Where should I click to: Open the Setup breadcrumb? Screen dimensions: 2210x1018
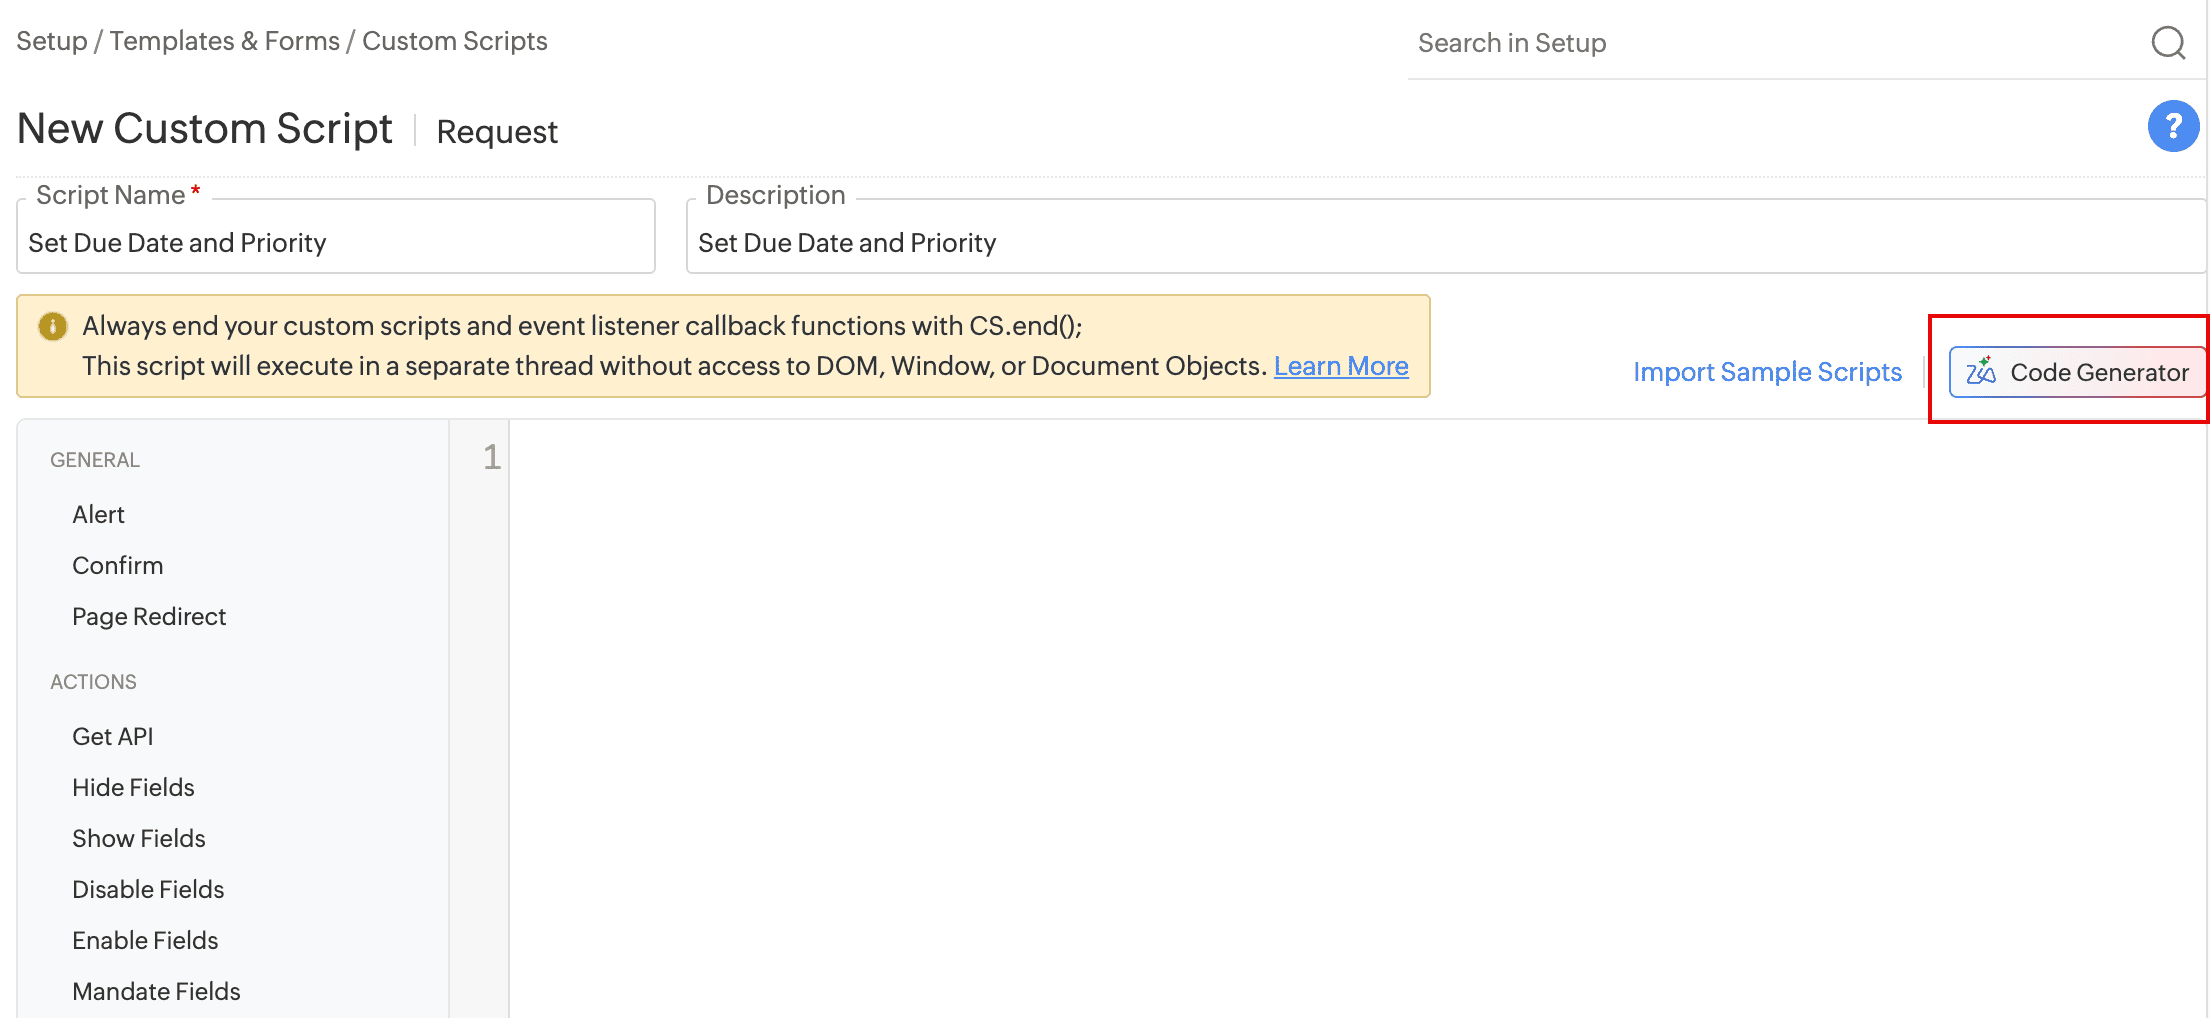(x=52, y=41)
